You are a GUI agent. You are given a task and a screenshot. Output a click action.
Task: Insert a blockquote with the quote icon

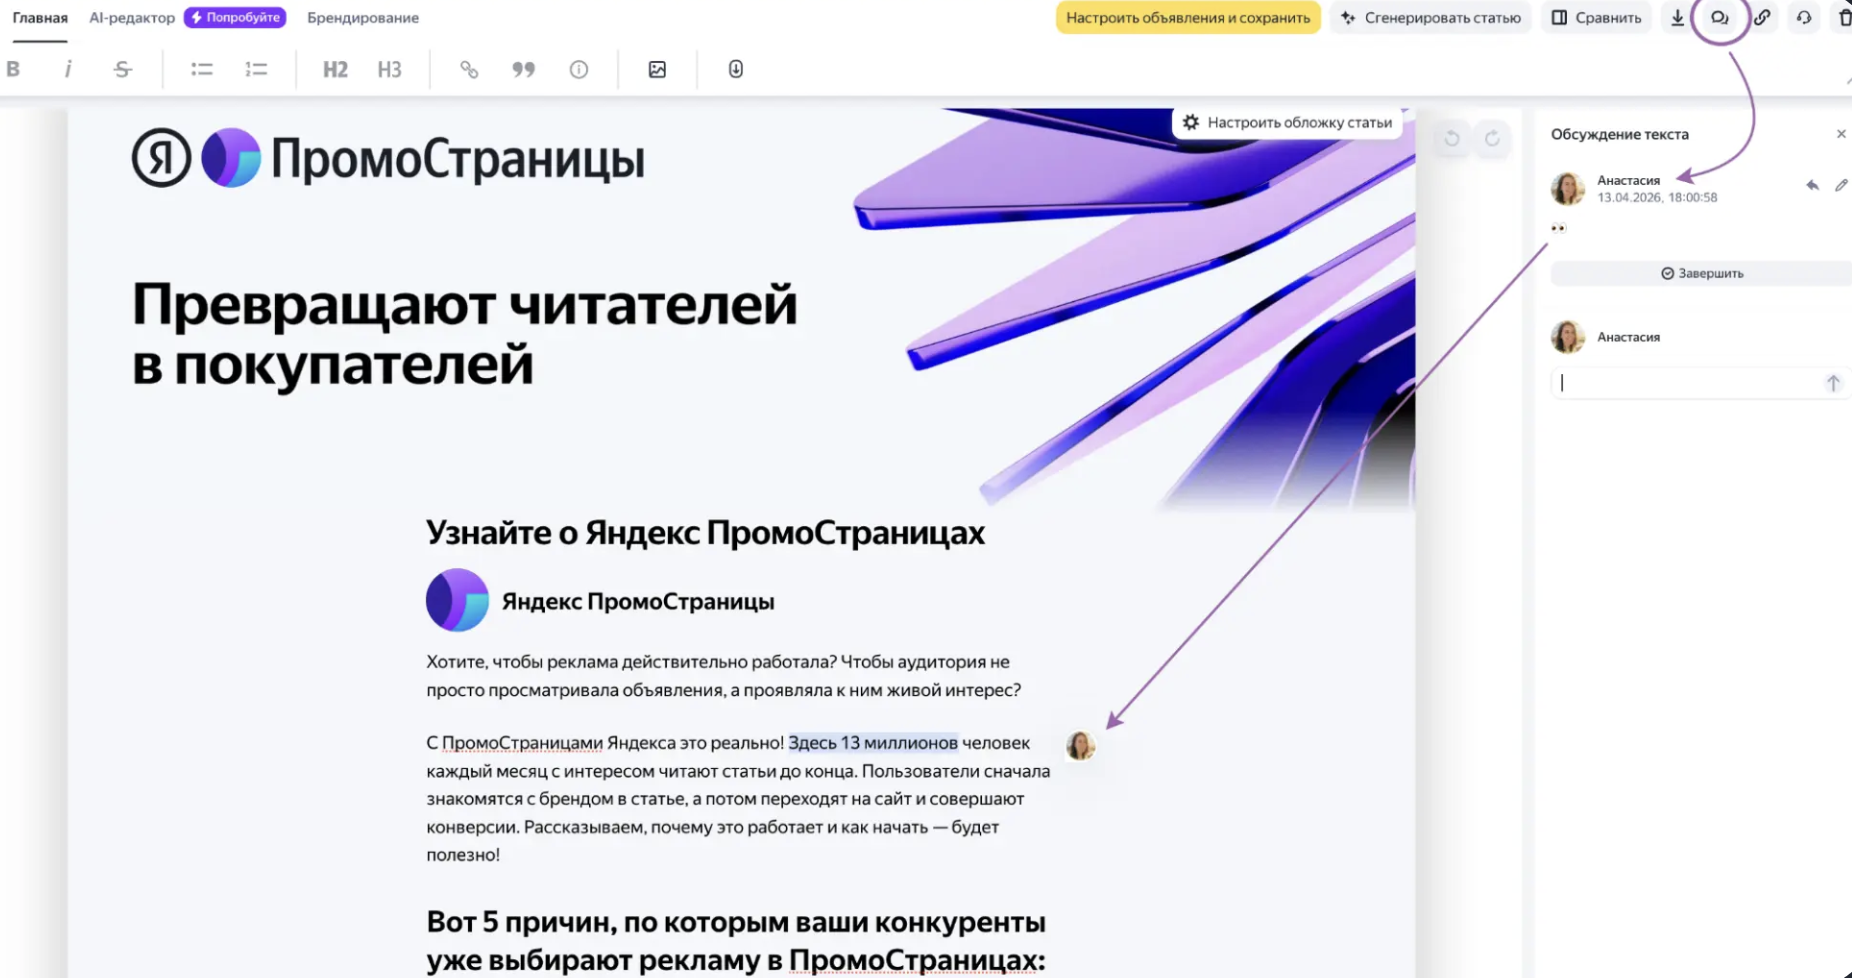coord(523,69)
